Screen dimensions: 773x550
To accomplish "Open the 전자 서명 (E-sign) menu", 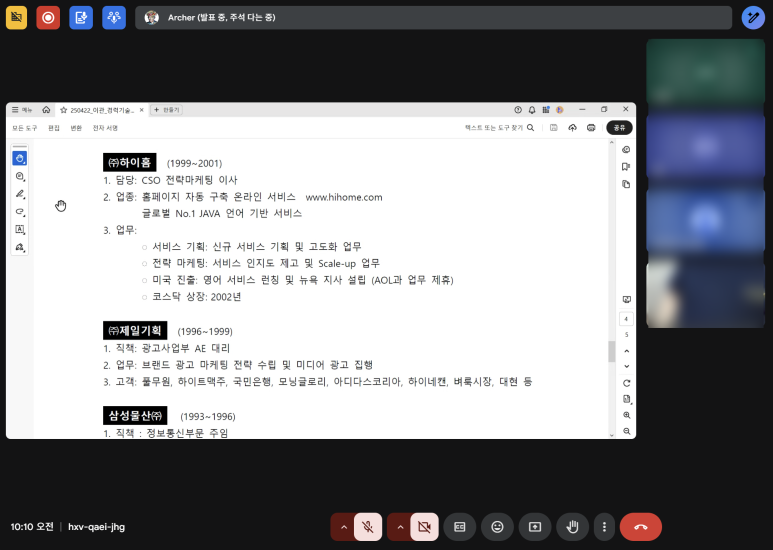I will pyautogui.click(x=105, y=128).
